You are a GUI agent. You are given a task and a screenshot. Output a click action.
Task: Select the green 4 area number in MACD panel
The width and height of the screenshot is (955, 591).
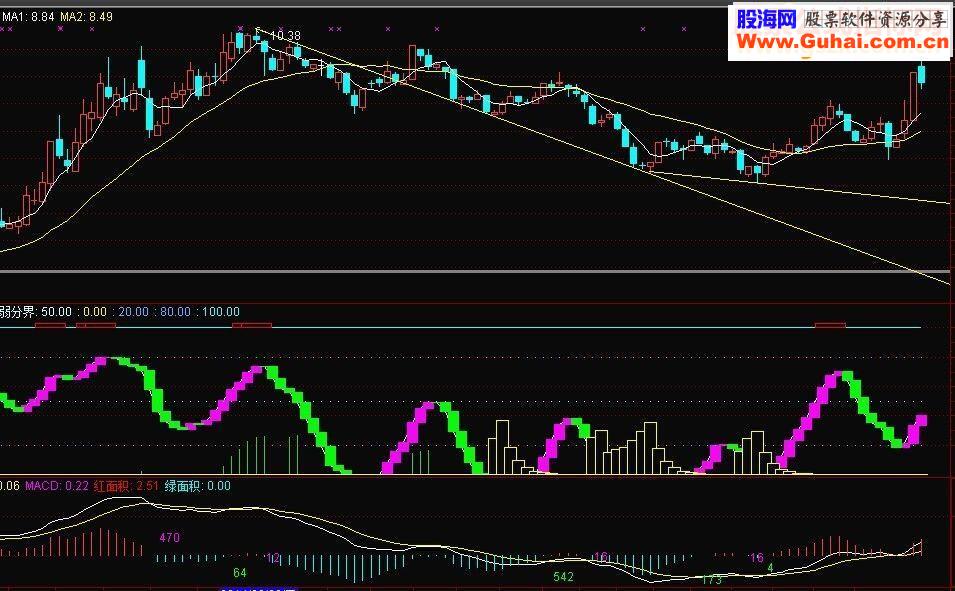(770, 568)
